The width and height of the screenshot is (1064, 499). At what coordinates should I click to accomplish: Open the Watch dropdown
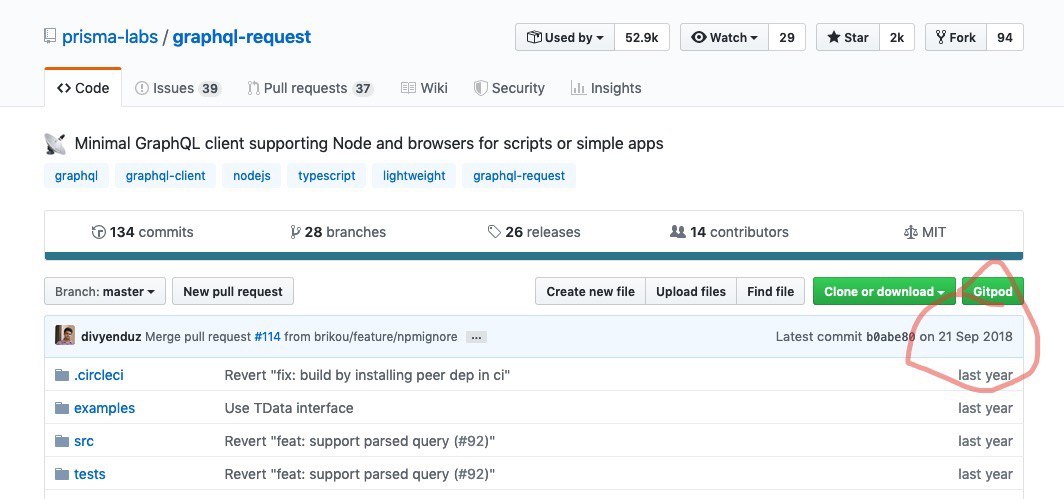click(724, 37)
